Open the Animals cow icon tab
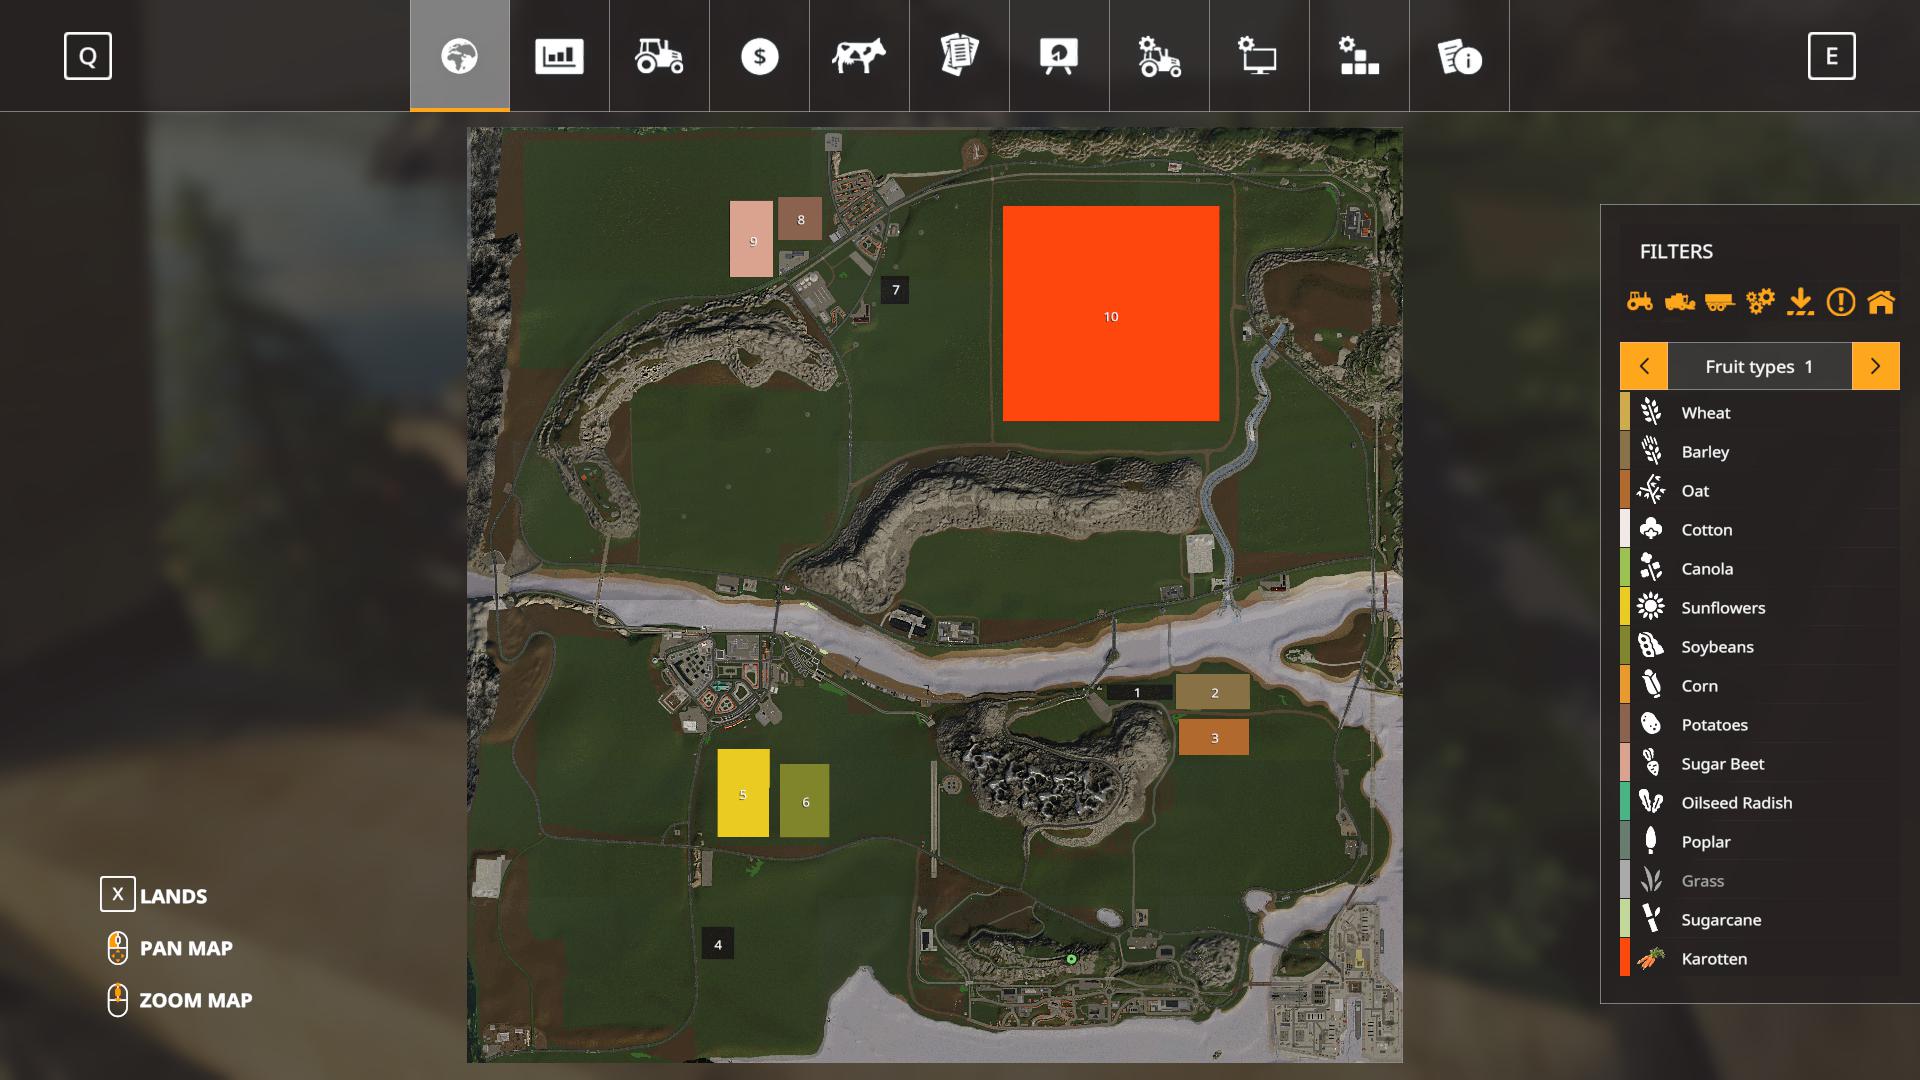The width and height of the screenshot is (1920, 1080). point(859,56)
